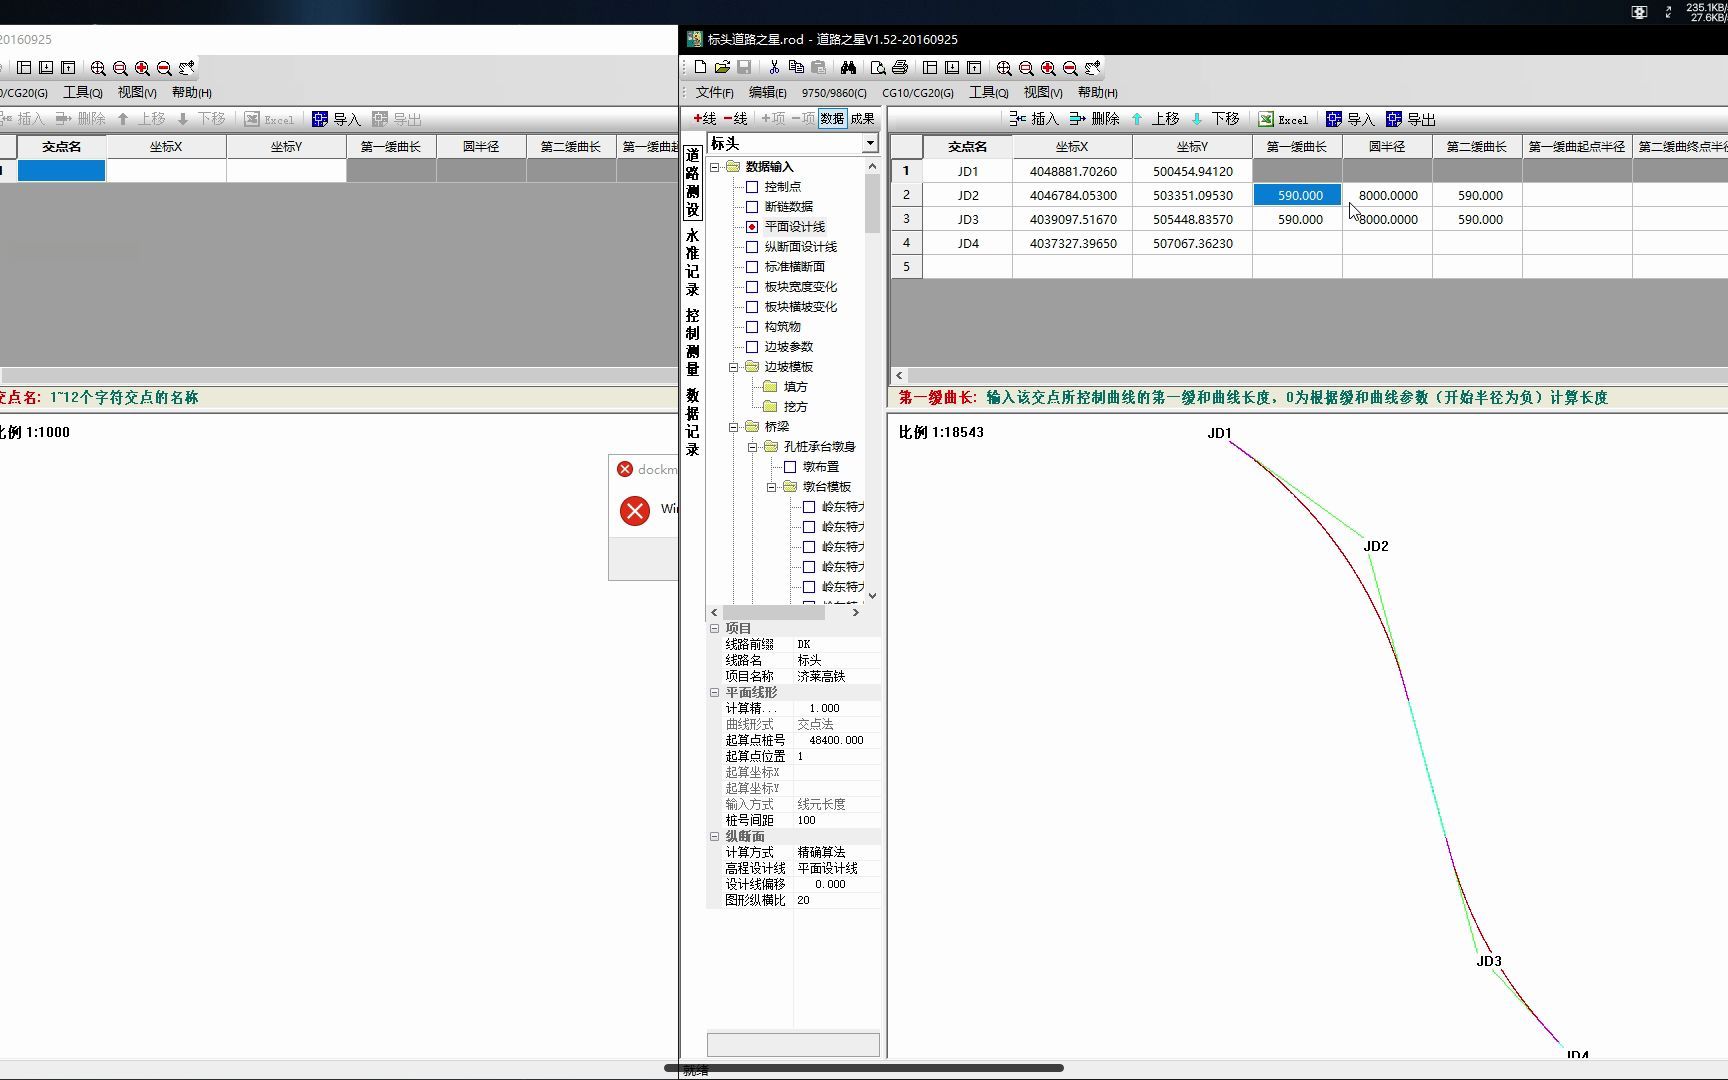Click the Paste clipboard icon
Image resolution: width=1728 pixels, height=1080 pixels.
(818, 67)
